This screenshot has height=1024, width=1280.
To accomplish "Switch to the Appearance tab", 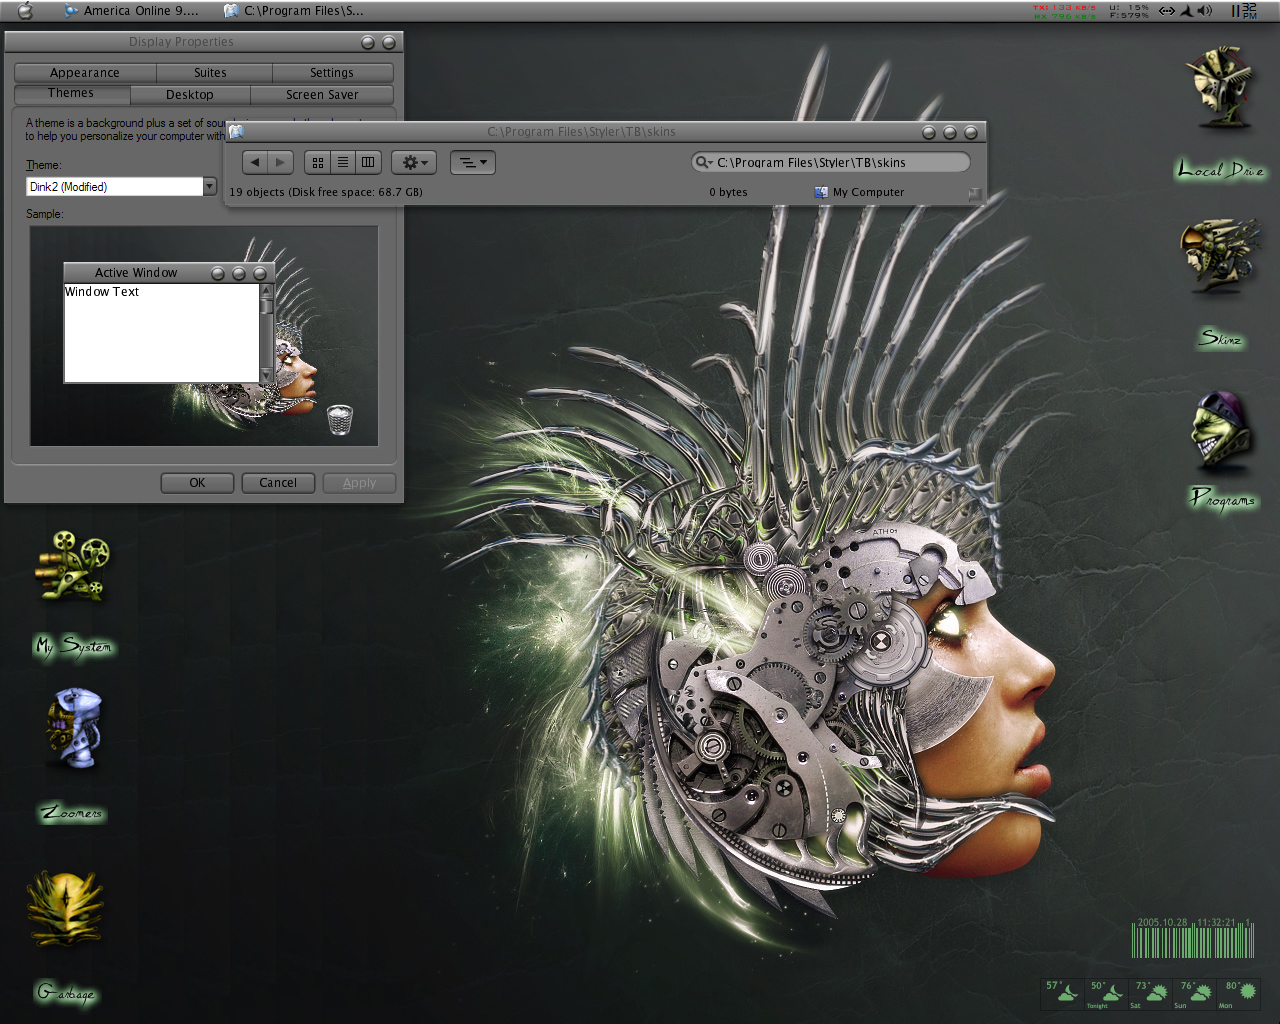I will [85, 73].
